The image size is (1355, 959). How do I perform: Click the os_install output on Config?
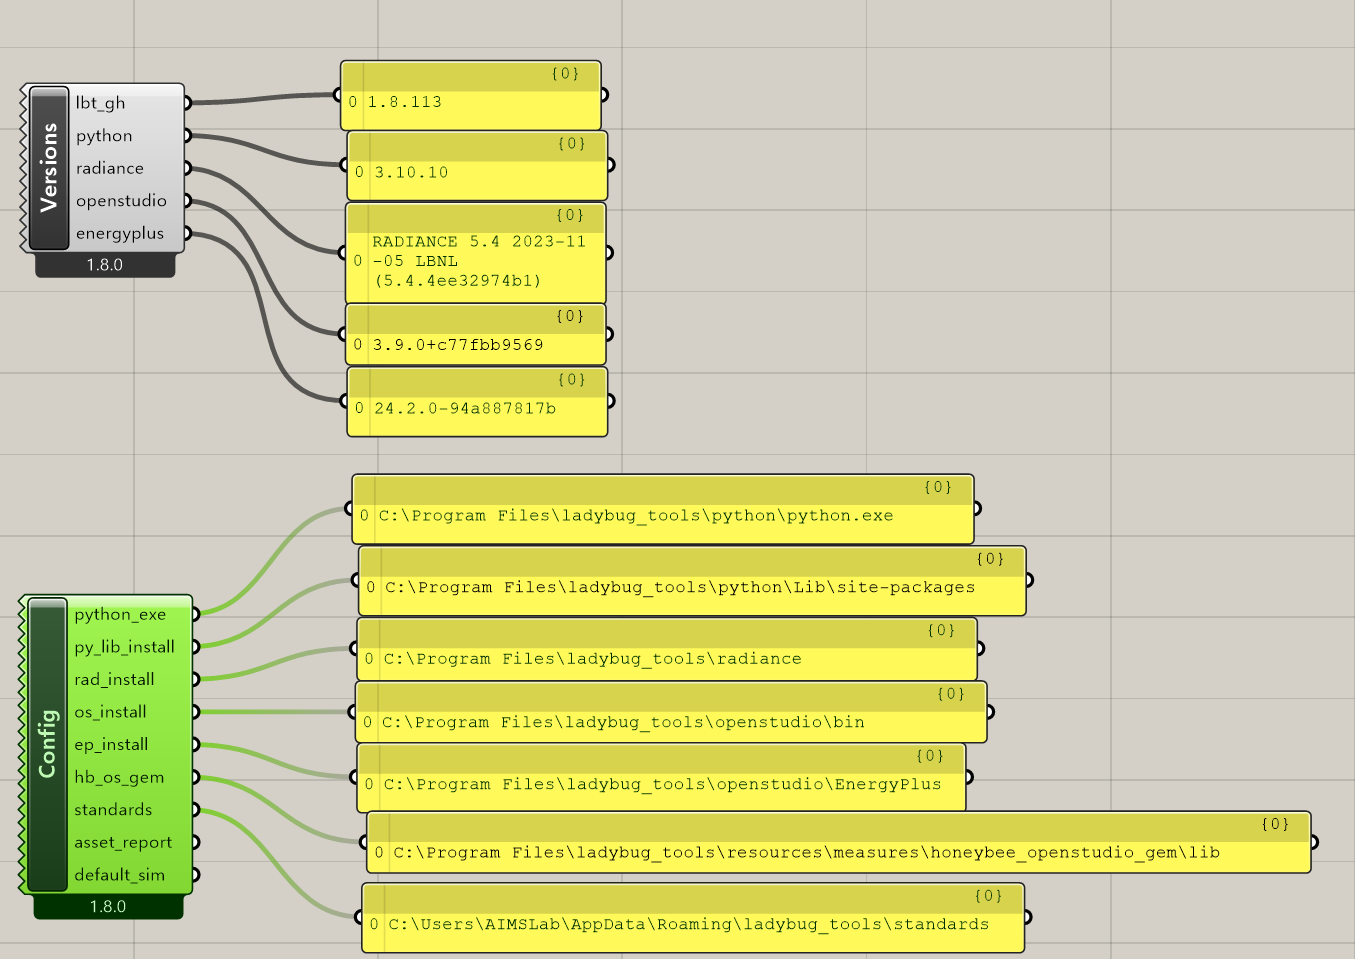[x=110, y=712]
